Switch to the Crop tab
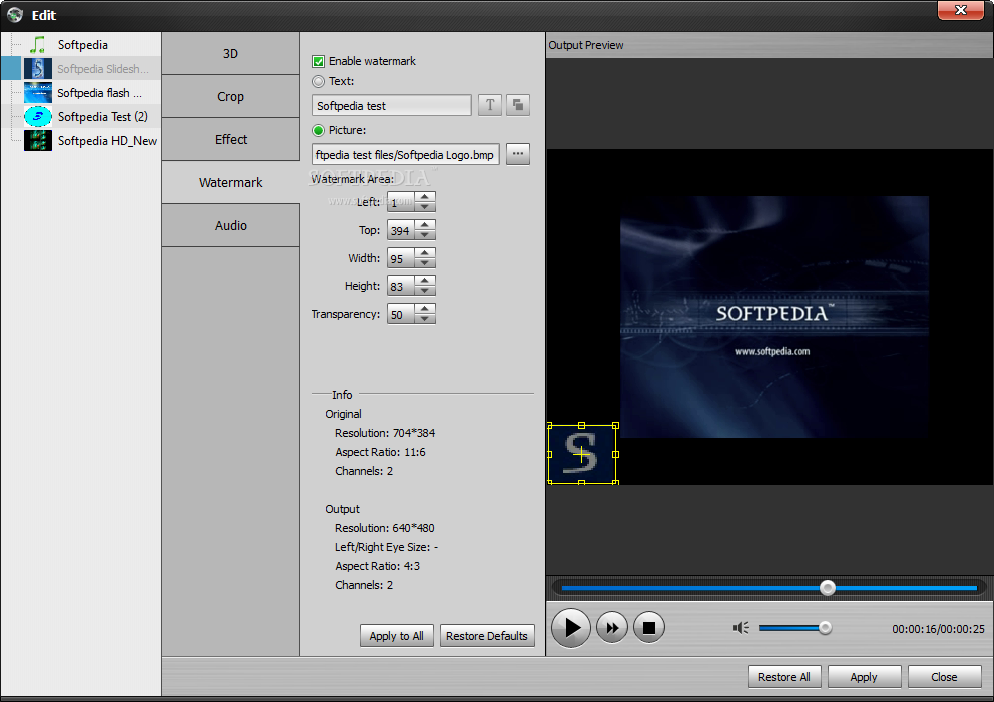994x702 pixels. click(x=230, y=96)
